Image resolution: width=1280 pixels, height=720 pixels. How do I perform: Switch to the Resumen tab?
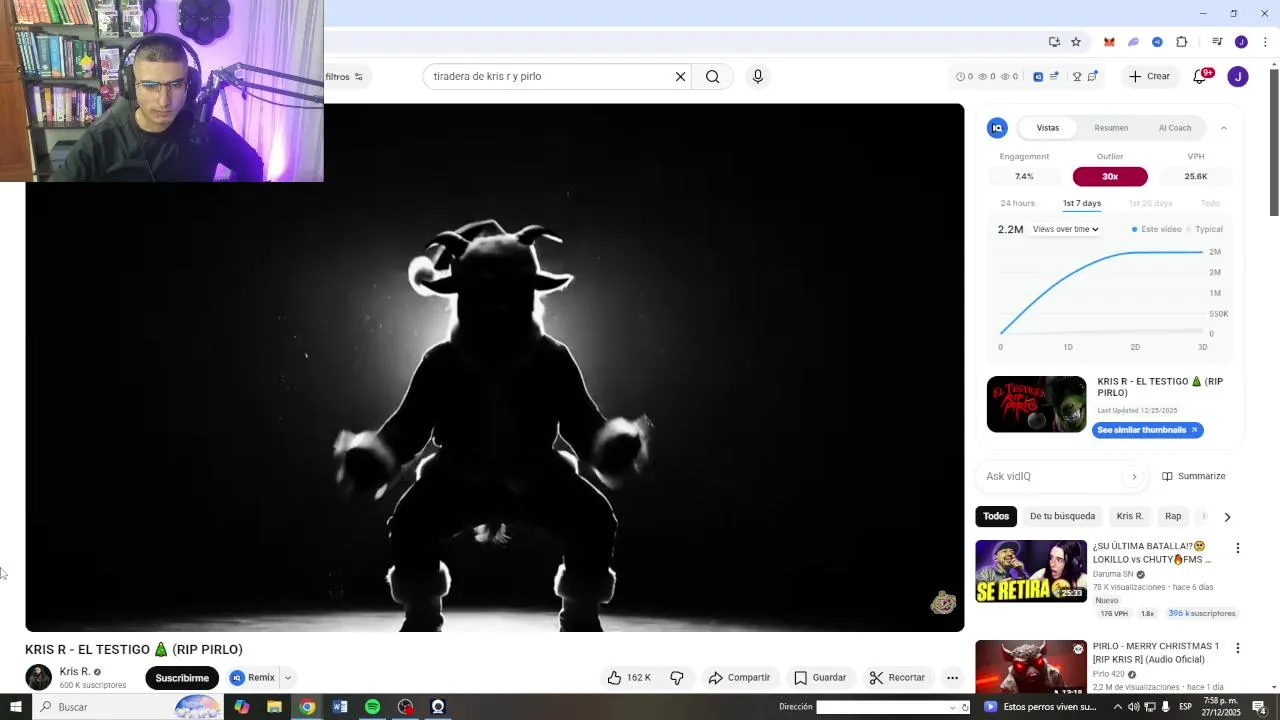[x=1111, y=128]
